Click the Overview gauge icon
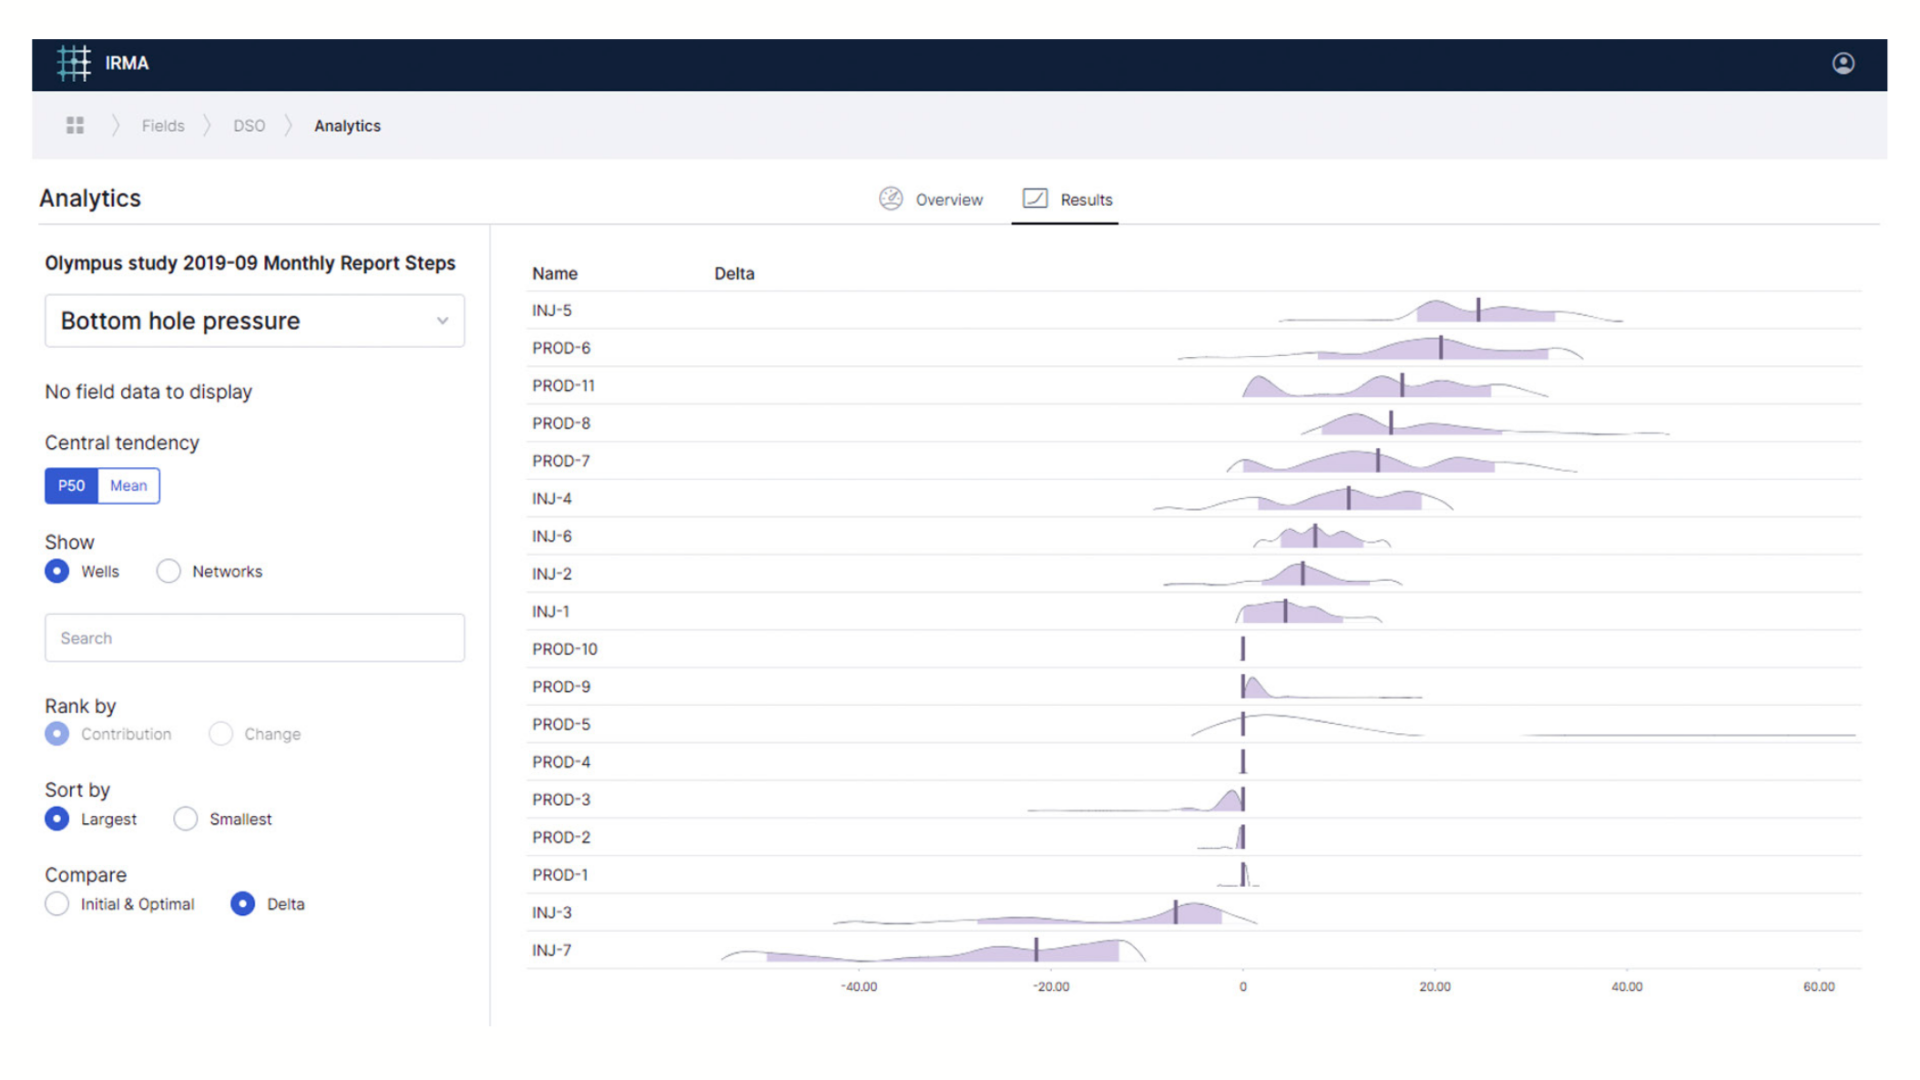The height and width of the screenshot is (1080, 1920). tap(890, 199)
